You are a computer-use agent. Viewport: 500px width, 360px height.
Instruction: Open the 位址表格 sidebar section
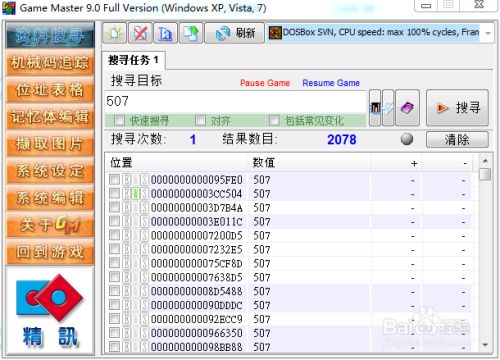(x=50, y=90)
